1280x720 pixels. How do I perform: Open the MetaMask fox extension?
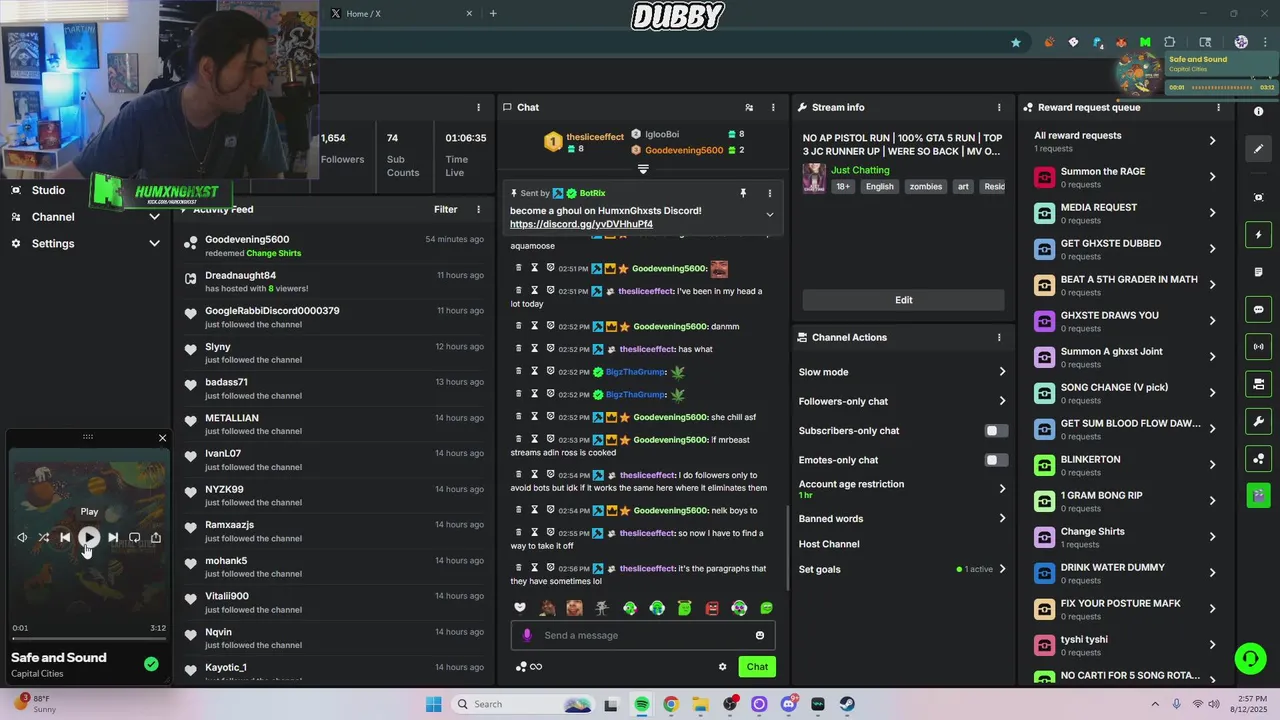pyautogui.click(x=1121, y=42)
